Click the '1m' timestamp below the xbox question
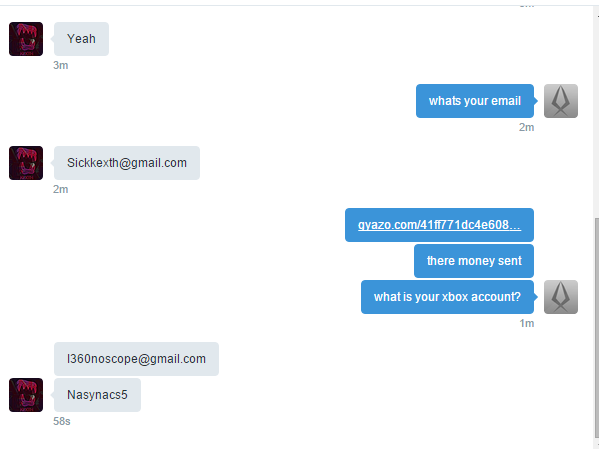This screenshot has width=599, height=449. pyautogui.click(x=526, y=323)
